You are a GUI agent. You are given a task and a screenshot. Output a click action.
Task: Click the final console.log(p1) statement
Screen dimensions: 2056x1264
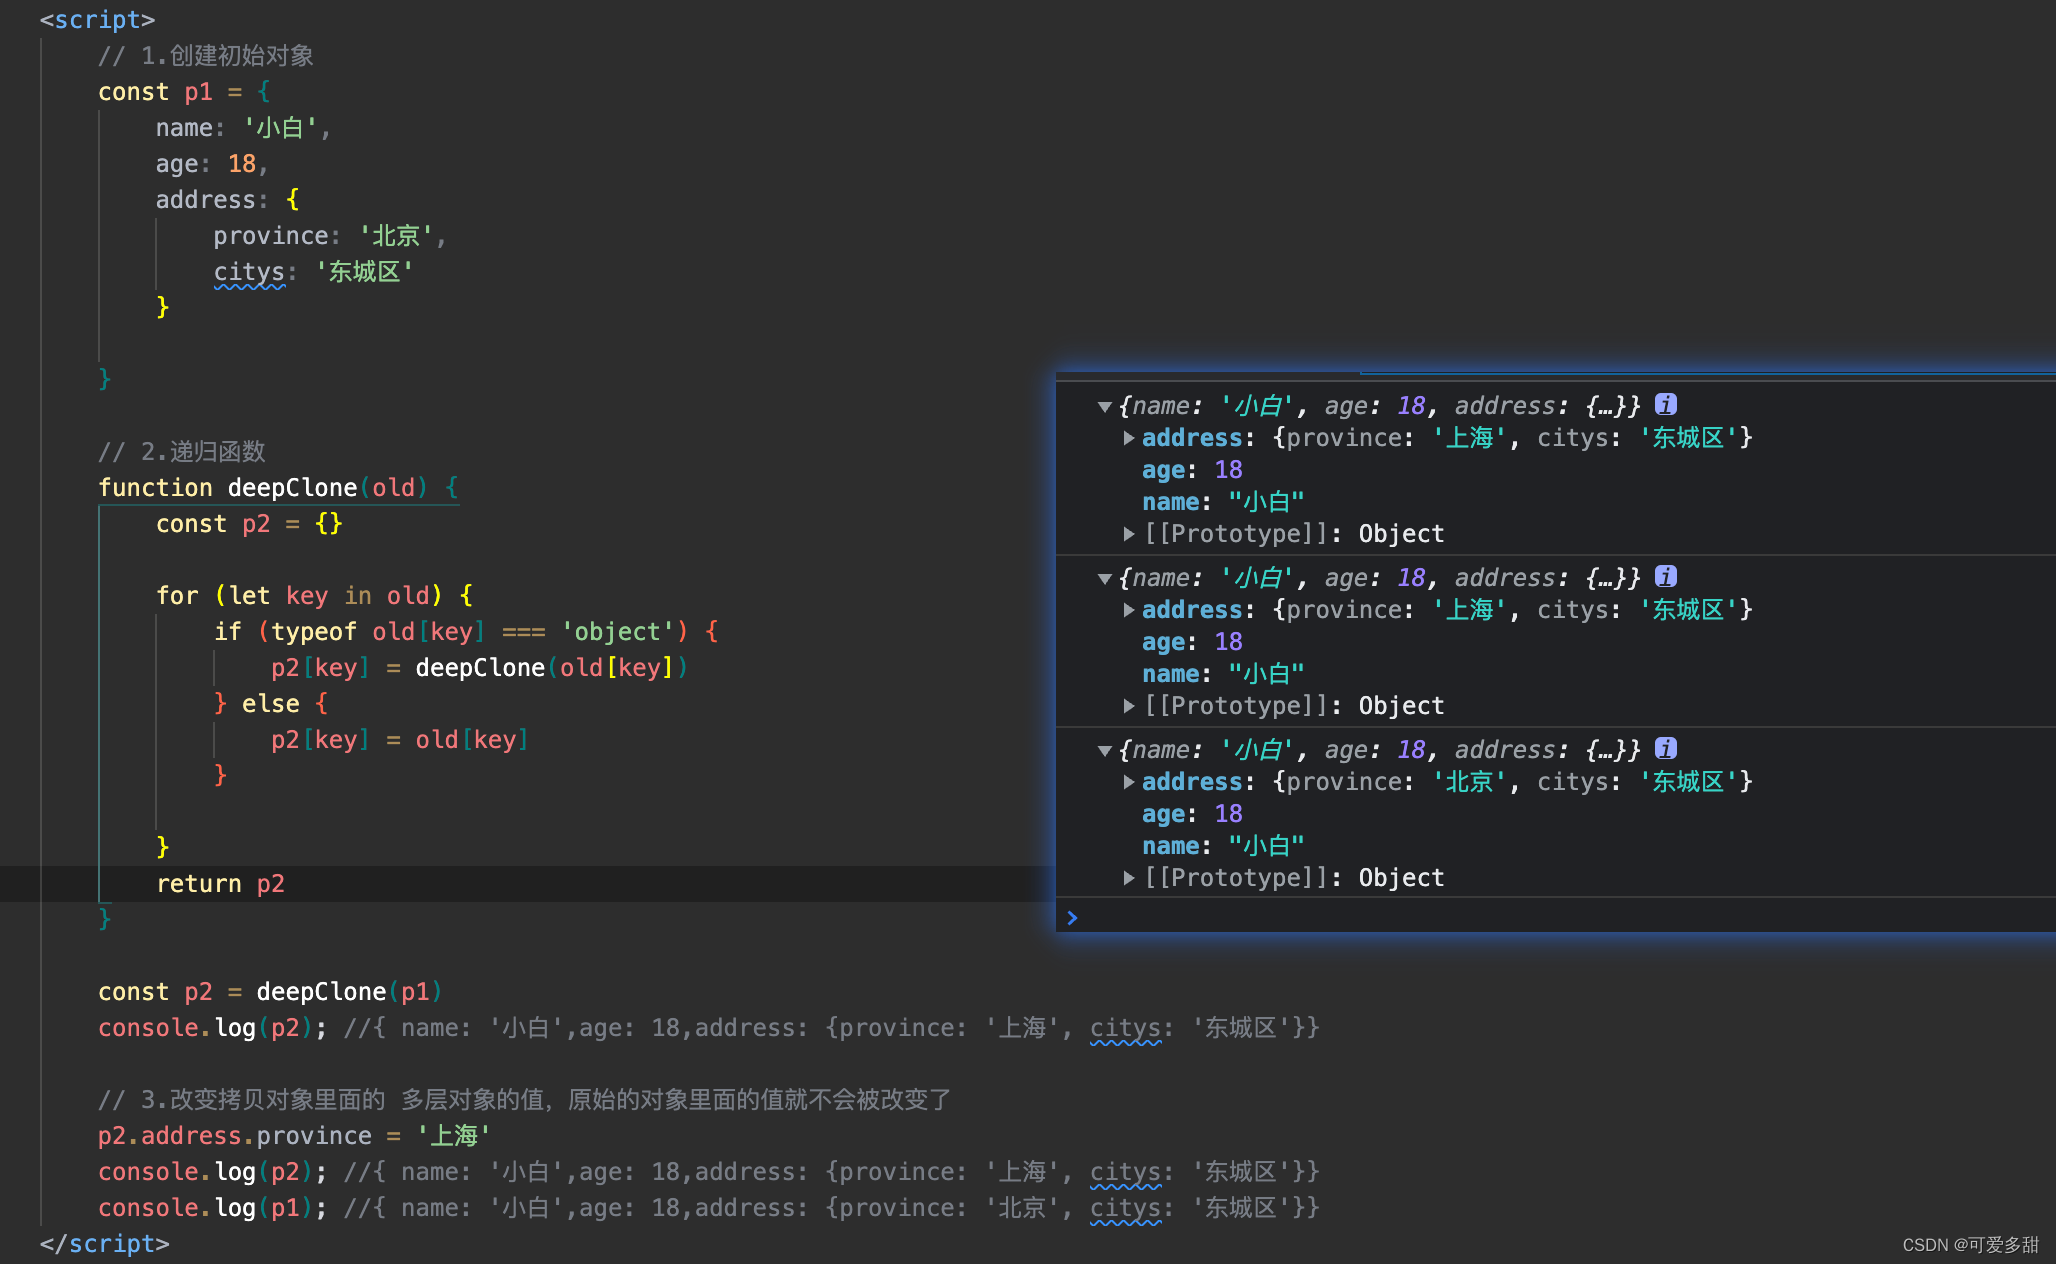pyautogui.click(x=210, y=1207)
